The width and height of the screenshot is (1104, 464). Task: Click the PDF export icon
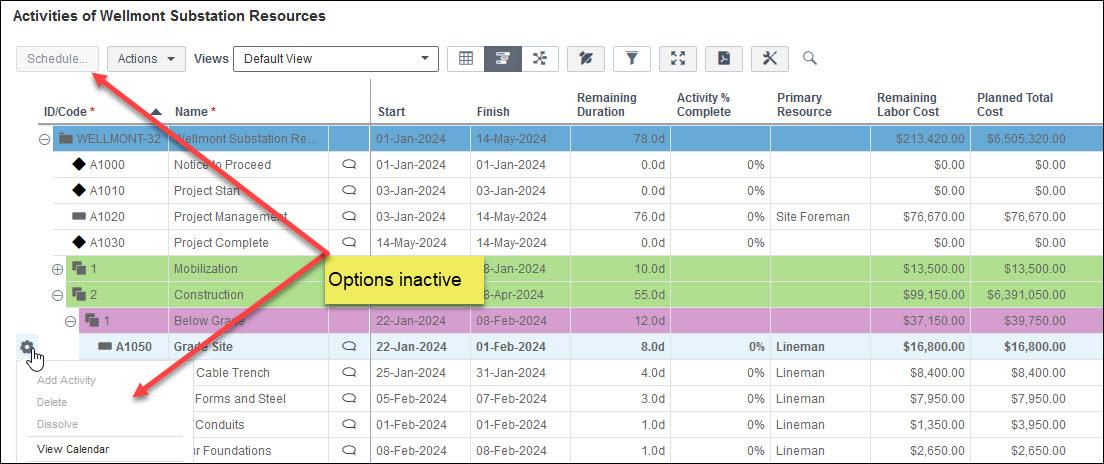pyautogui.click(x=723, y=58)
